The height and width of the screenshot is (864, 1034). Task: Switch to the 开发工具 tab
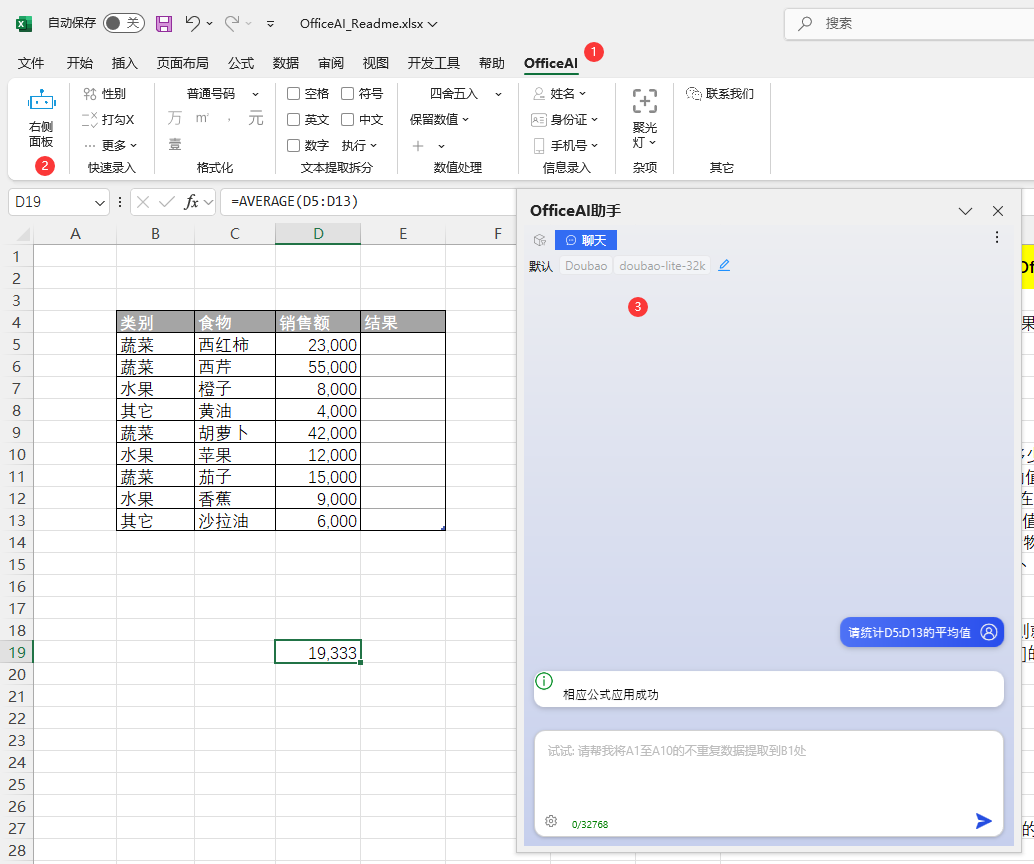point(433,63)
